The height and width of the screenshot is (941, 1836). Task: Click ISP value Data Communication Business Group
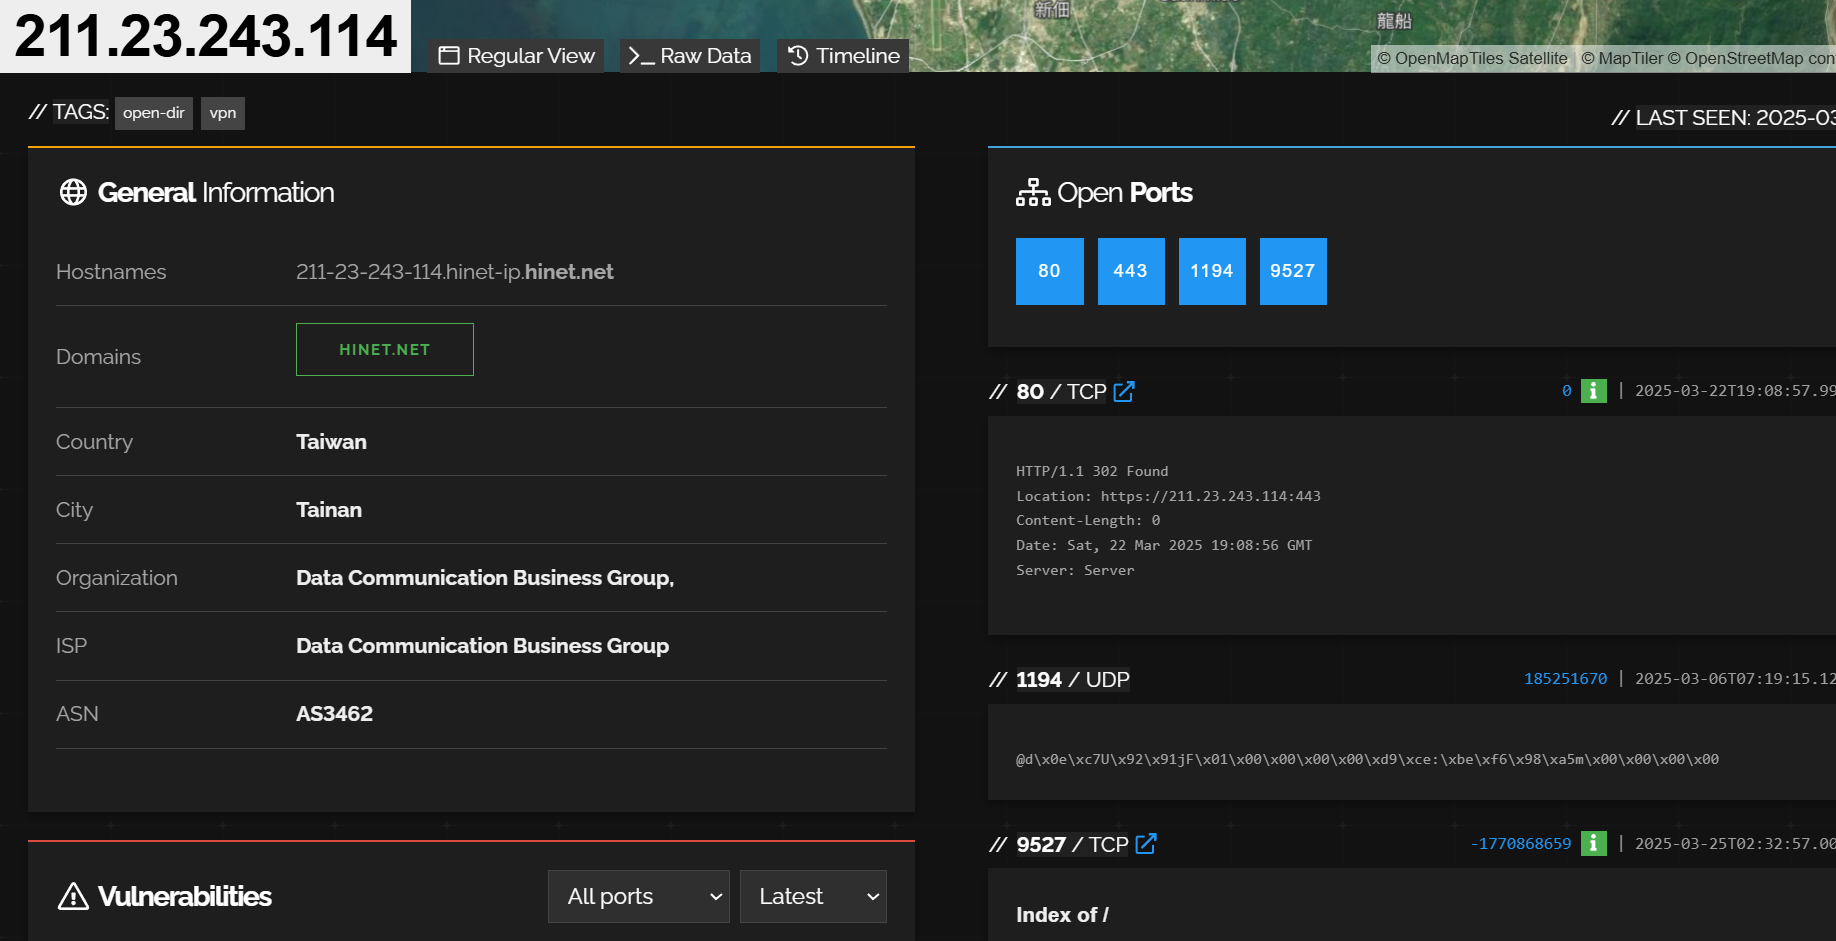[482, 646]
